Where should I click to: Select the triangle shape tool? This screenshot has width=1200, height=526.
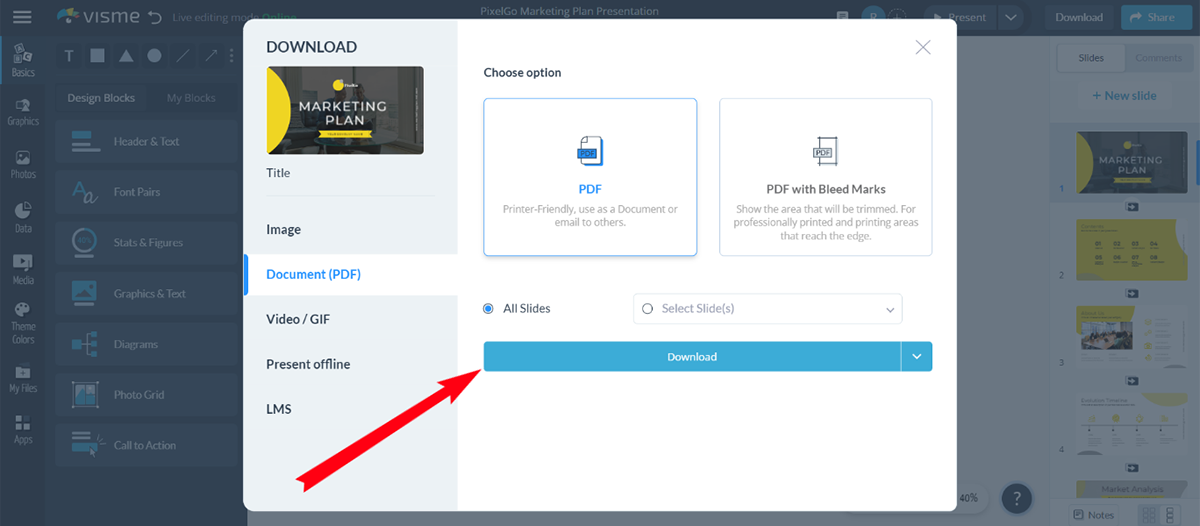pyautogui.click(x=126, y=56)
